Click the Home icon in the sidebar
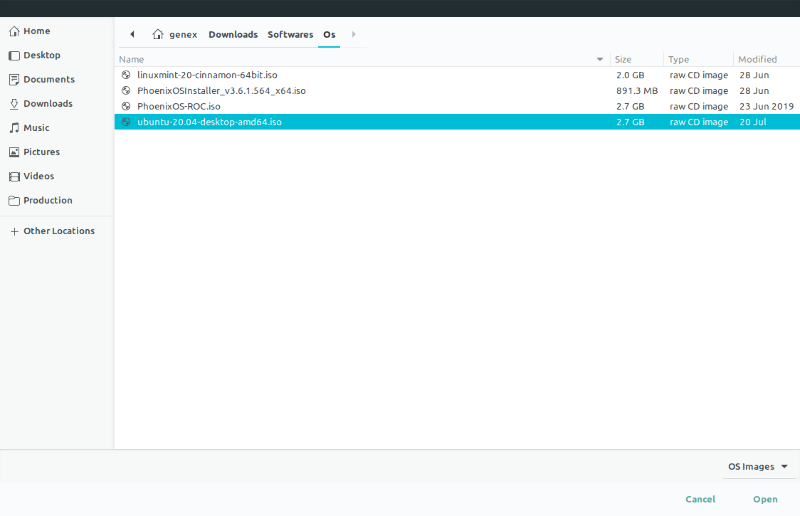The width and height of the screenshot is (800, 516). click(x=14, y=31)
